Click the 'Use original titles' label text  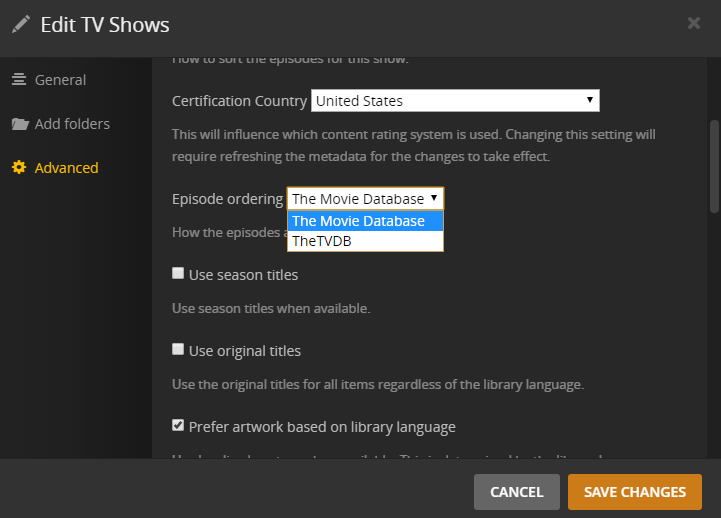[245, 351]
